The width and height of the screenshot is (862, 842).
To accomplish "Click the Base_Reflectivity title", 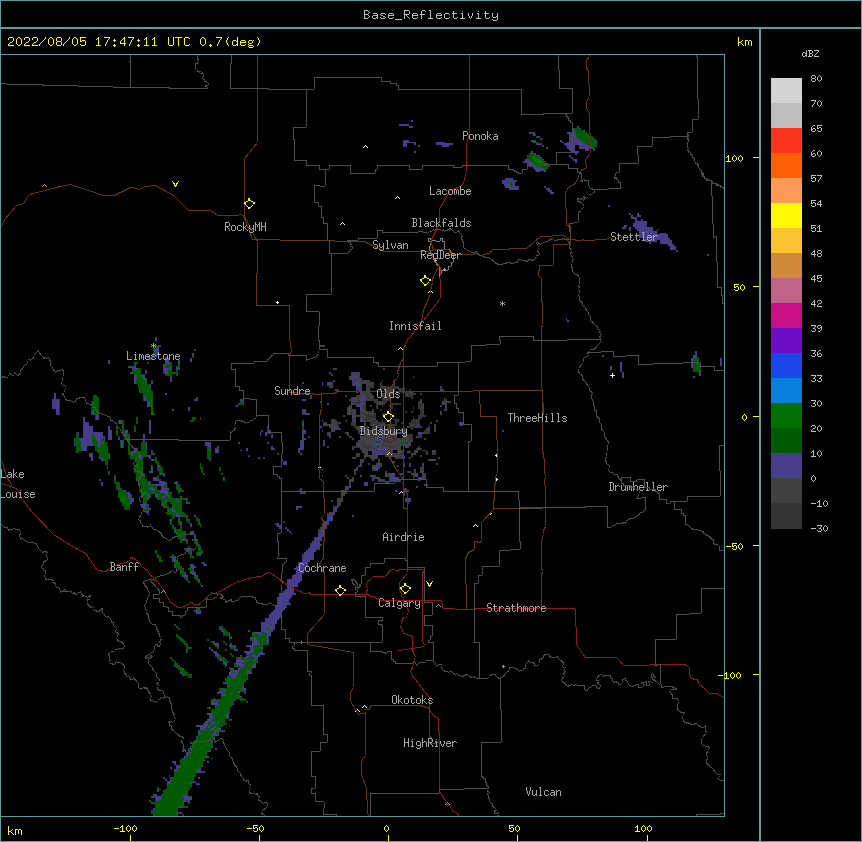I will click(x=430, y=15).
